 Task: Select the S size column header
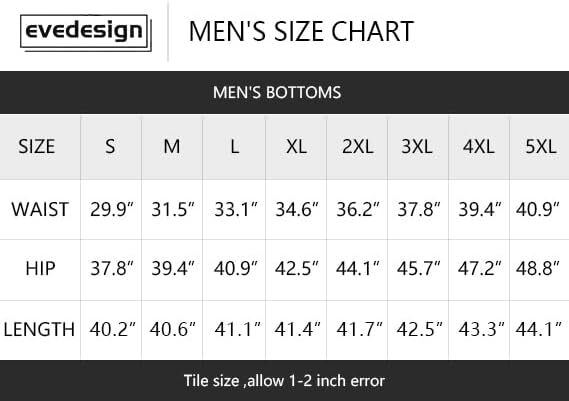(110, 147)
